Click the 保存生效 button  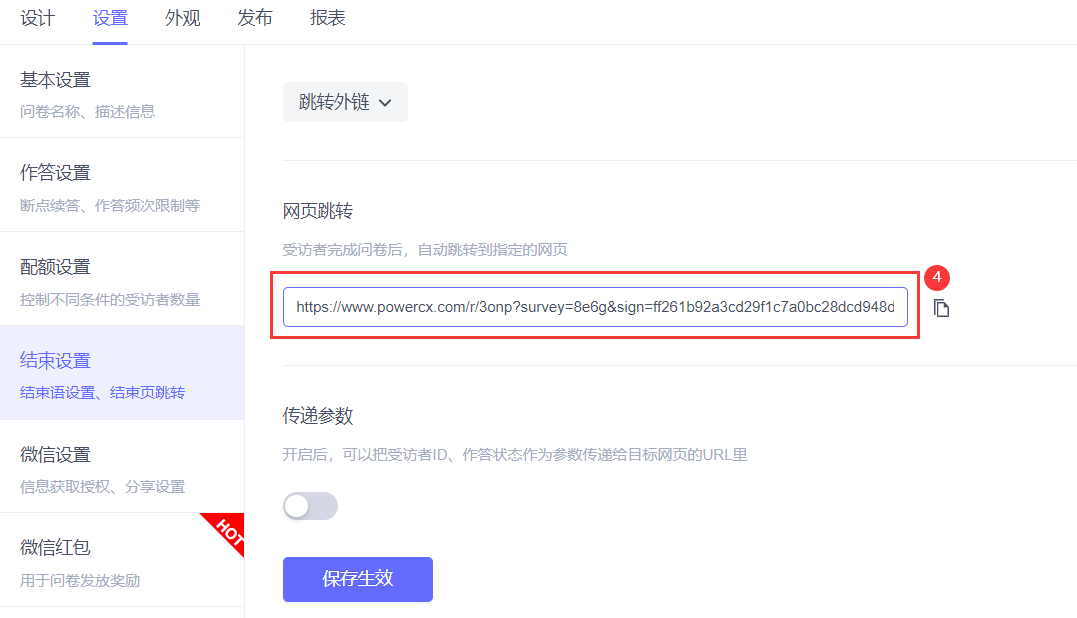358,579
